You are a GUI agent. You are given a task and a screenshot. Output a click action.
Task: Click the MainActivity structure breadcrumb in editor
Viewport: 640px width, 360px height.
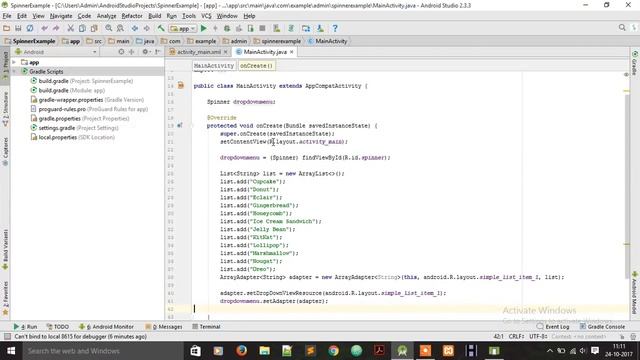click(214, 65)
